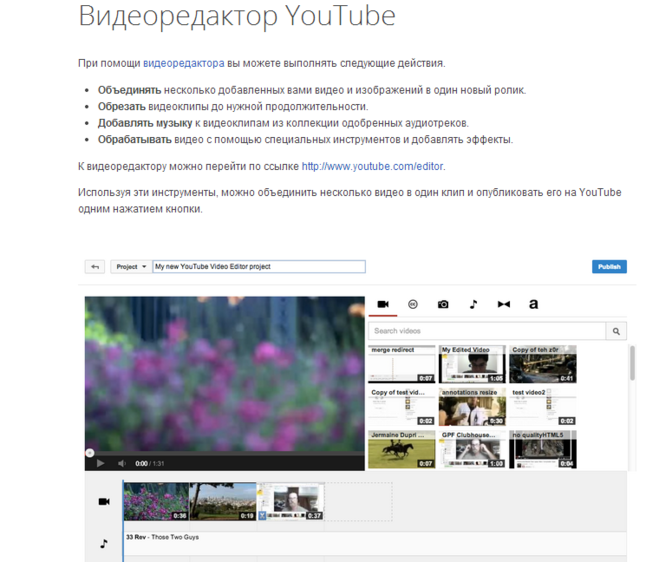Select the 0:37 webcam clip in timeline
Viewport: 659px width, 562px height.
click(291, 501)
